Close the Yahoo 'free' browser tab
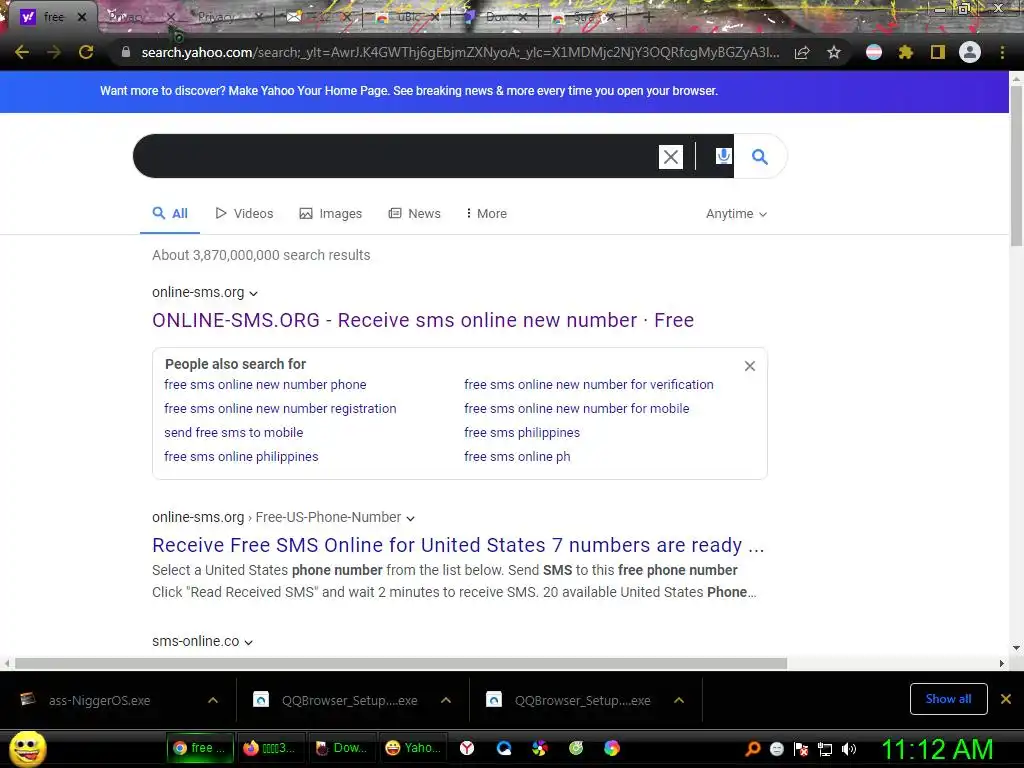The image size is (1024, 768). pyautogui.click(x=82, y=17)
